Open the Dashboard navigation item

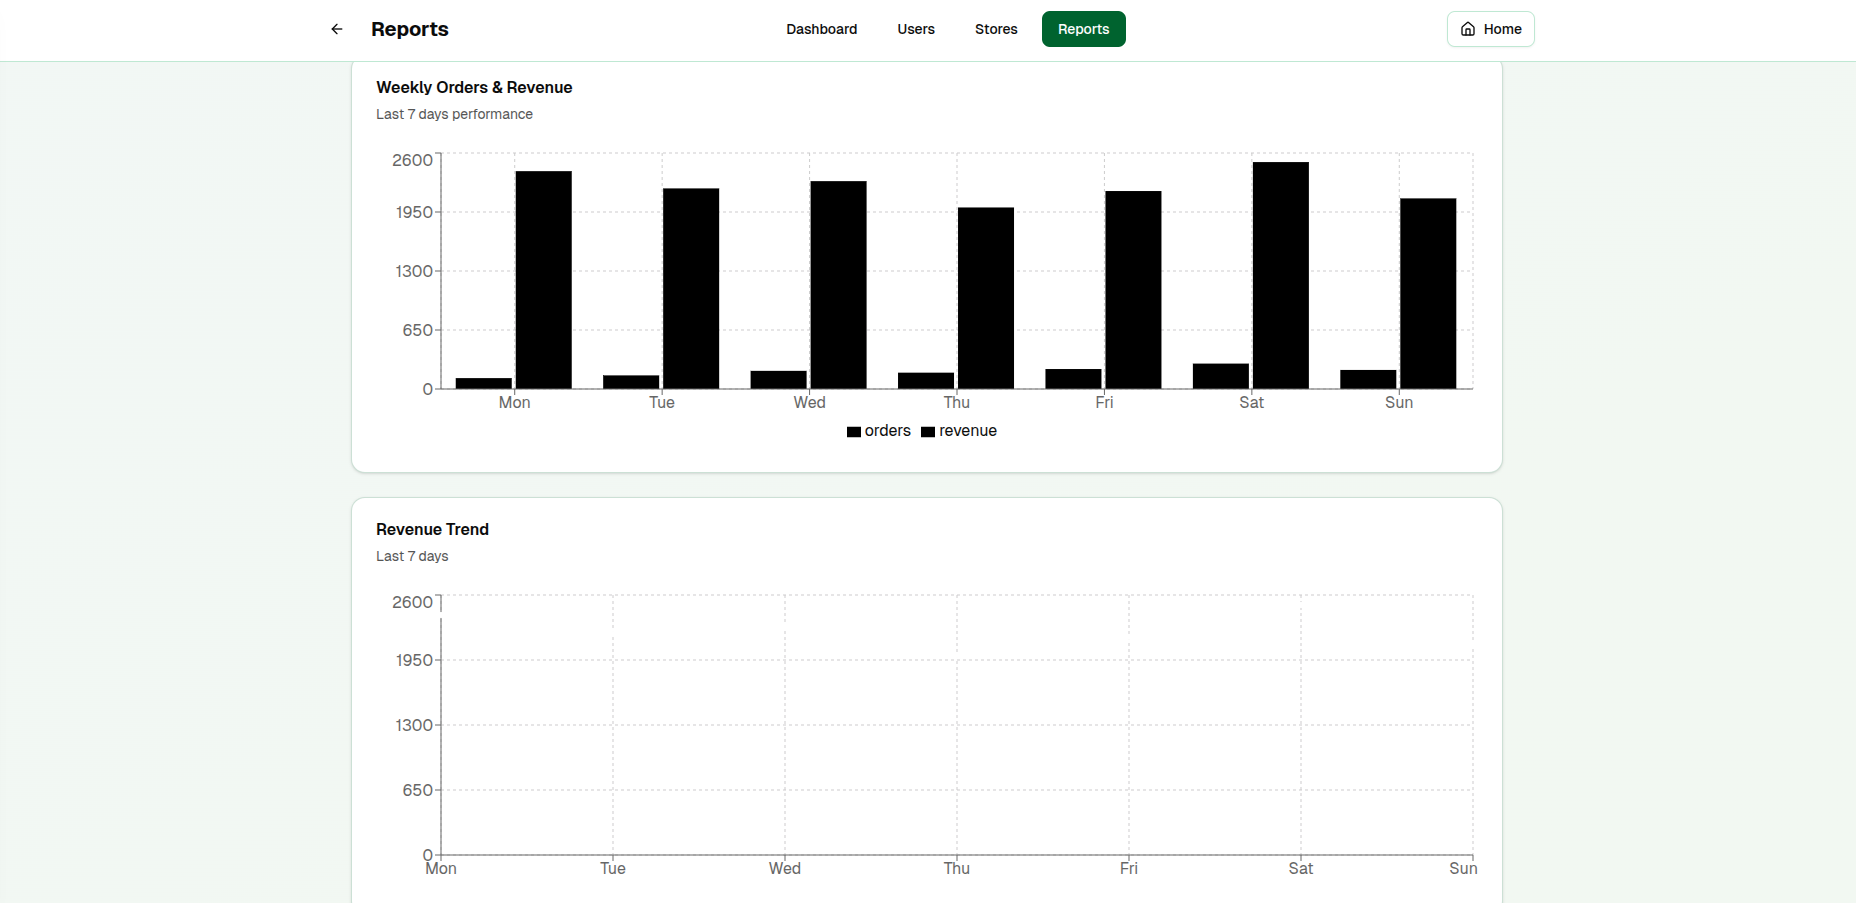click(x=821, y=29)
